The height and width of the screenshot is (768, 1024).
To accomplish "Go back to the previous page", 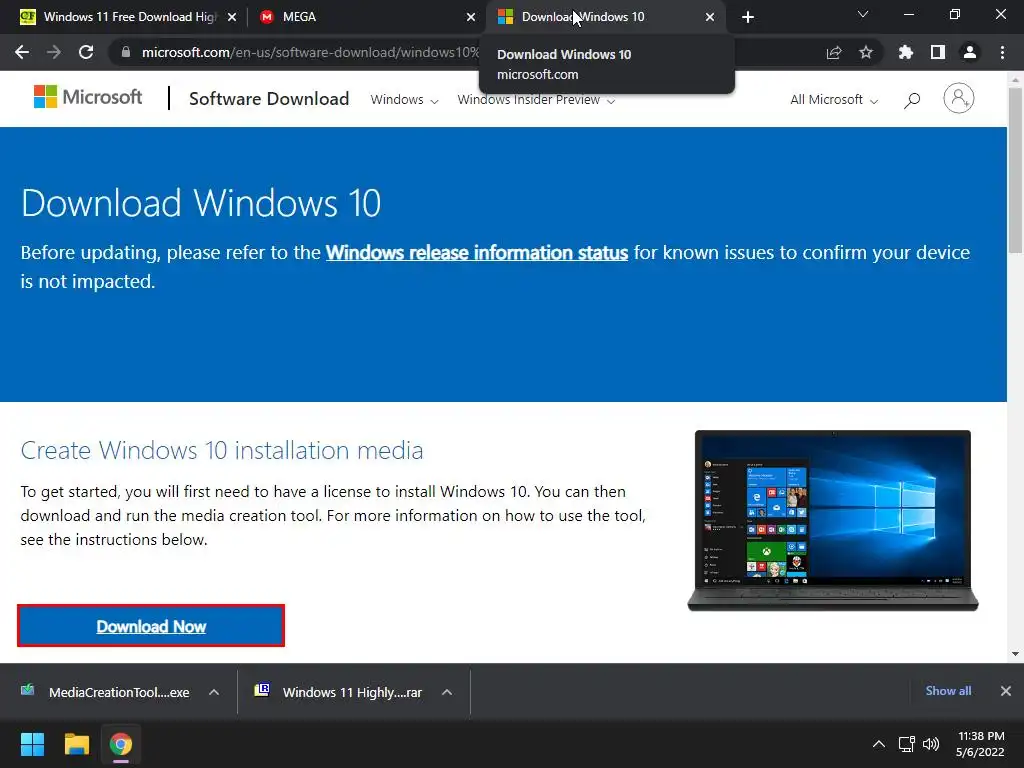I will (x=22, y=52).
